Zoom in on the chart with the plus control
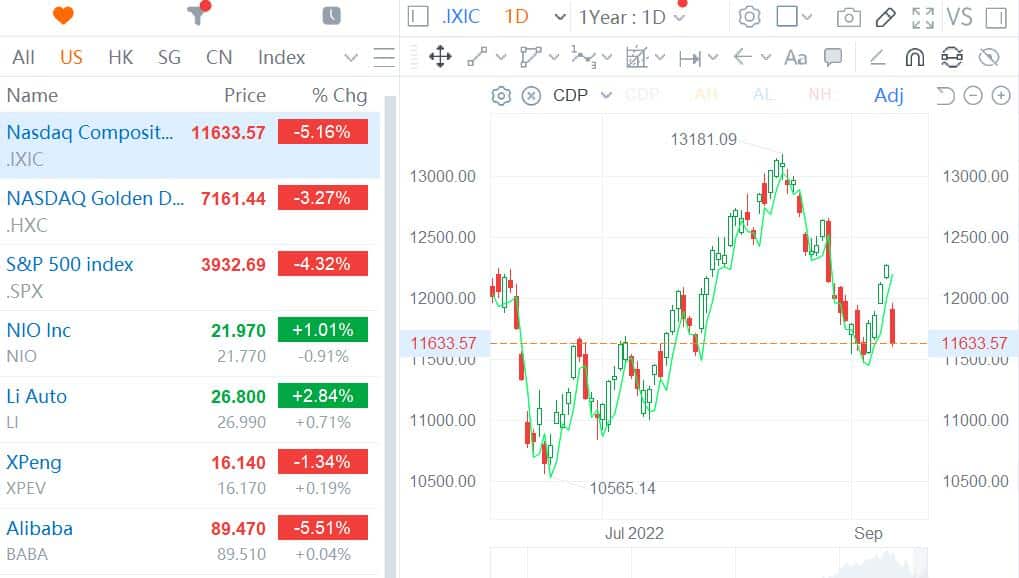The height and width of the screenshot is (578, 1019). [x=1000, y=95]
